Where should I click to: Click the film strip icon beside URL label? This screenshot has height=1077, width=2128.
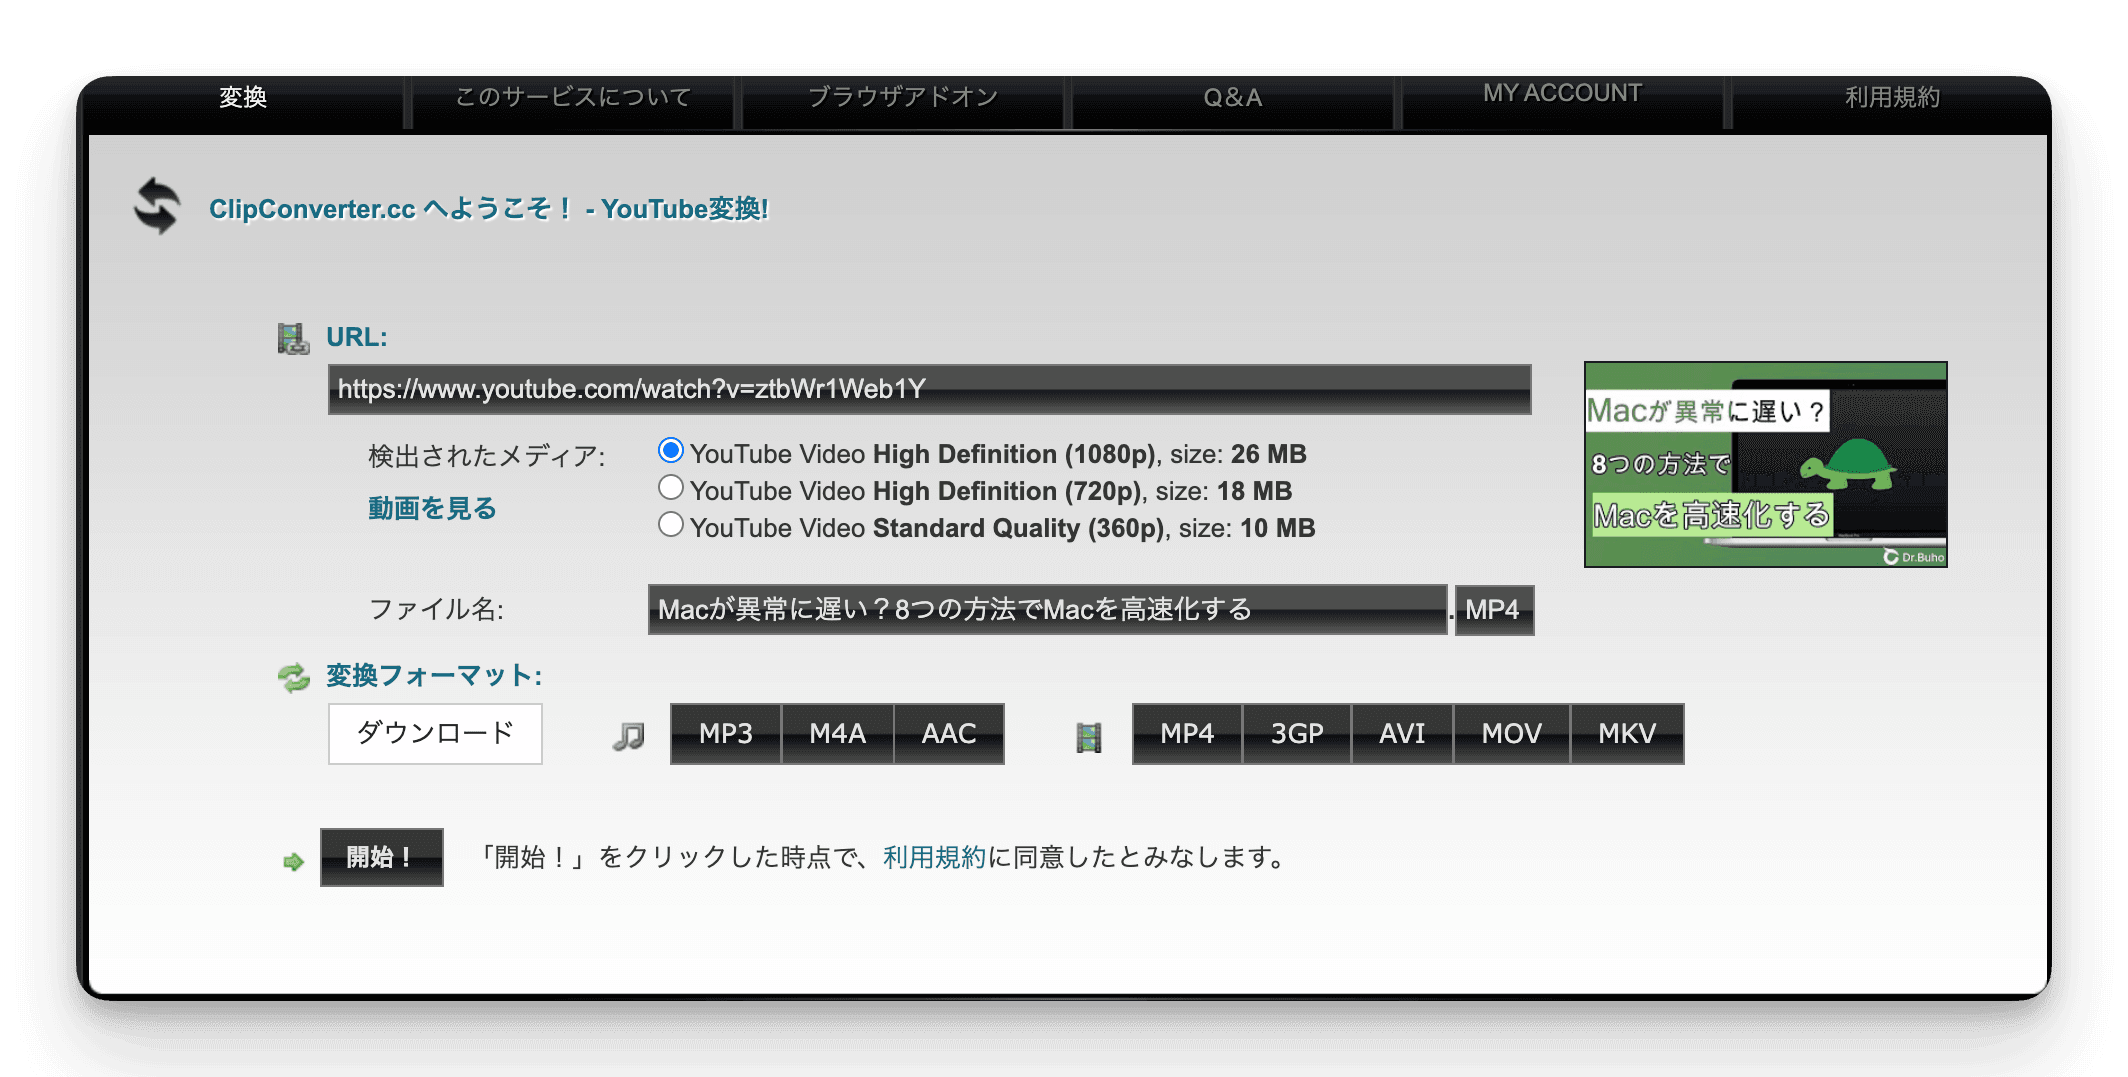pyautogui.click(x=293, y=339)
